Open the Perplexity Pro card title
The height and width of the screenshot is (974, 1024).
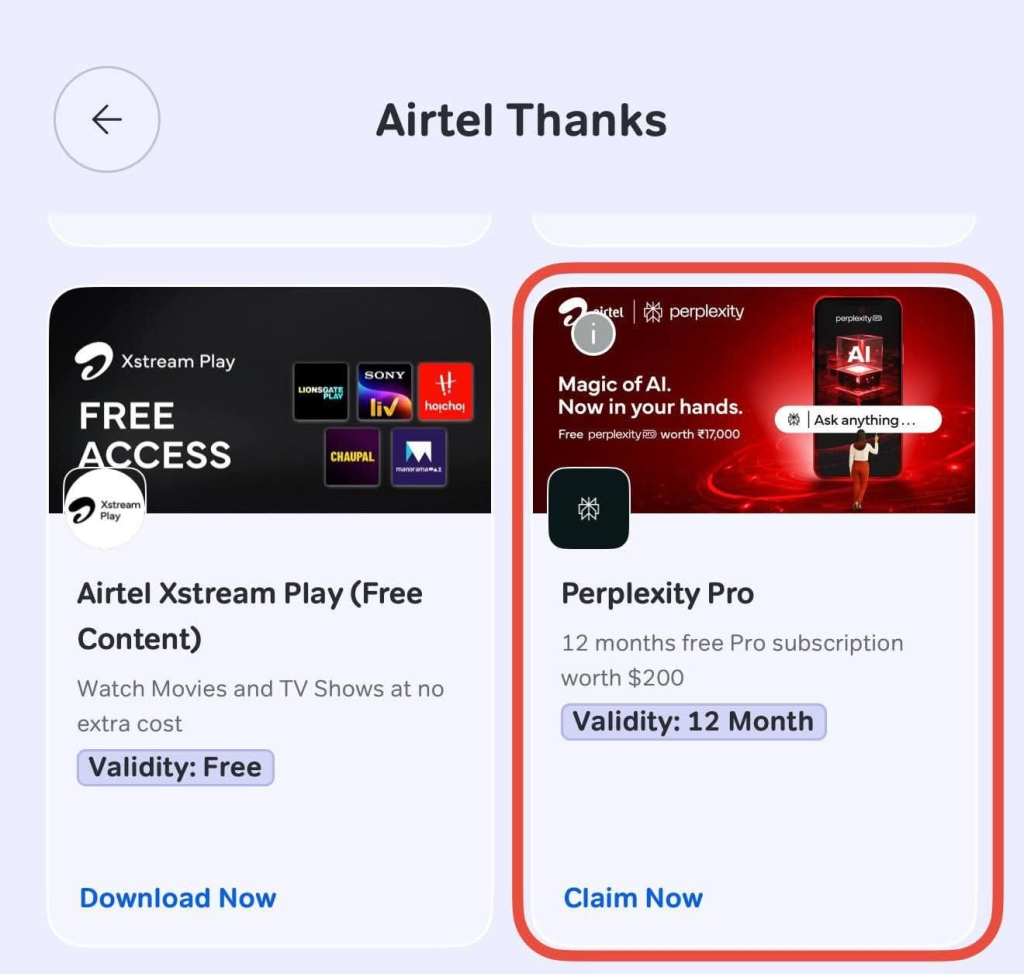pos(658,593)
